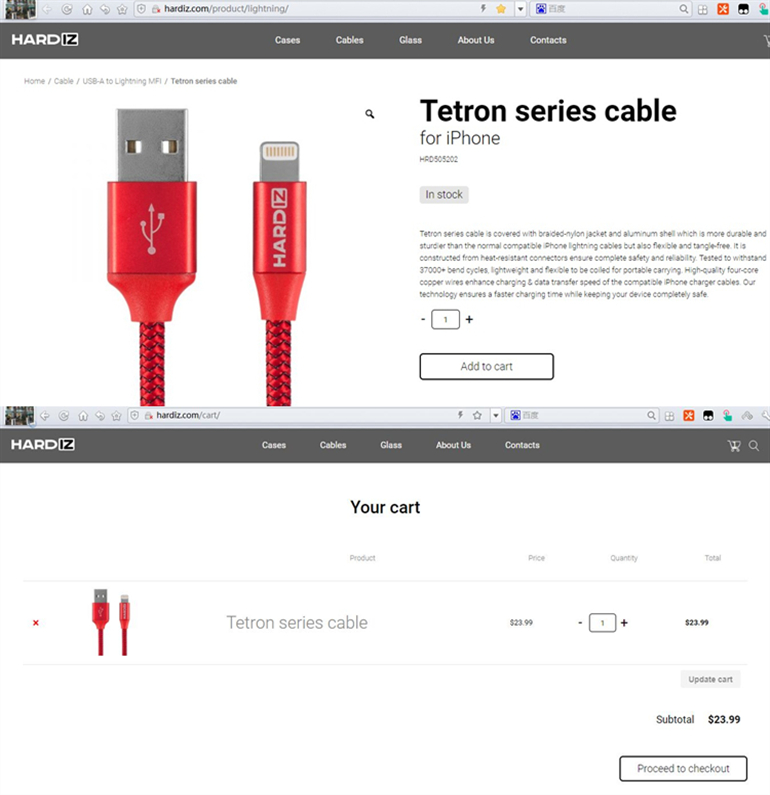
Task: Open the shopping cart icon in the cart page header
Action: pyautogui.click(x=734, y=446)
